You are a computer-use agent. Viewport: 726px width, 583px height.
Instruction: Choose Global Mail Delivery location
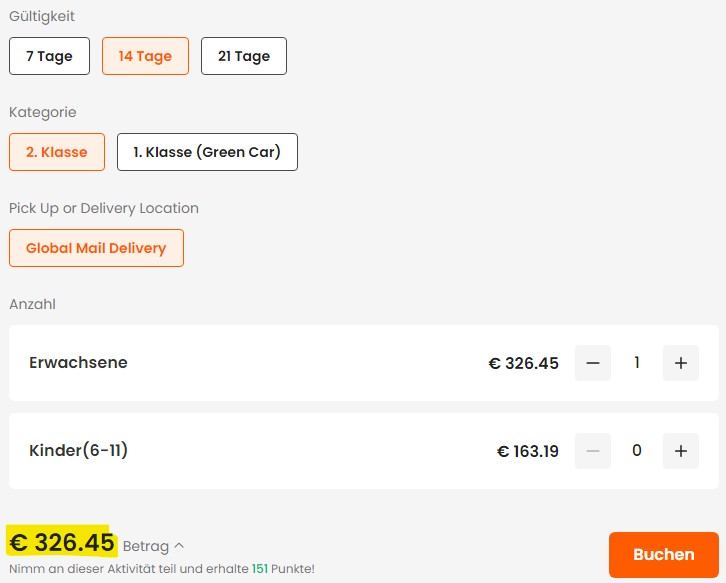click(96, 248)
